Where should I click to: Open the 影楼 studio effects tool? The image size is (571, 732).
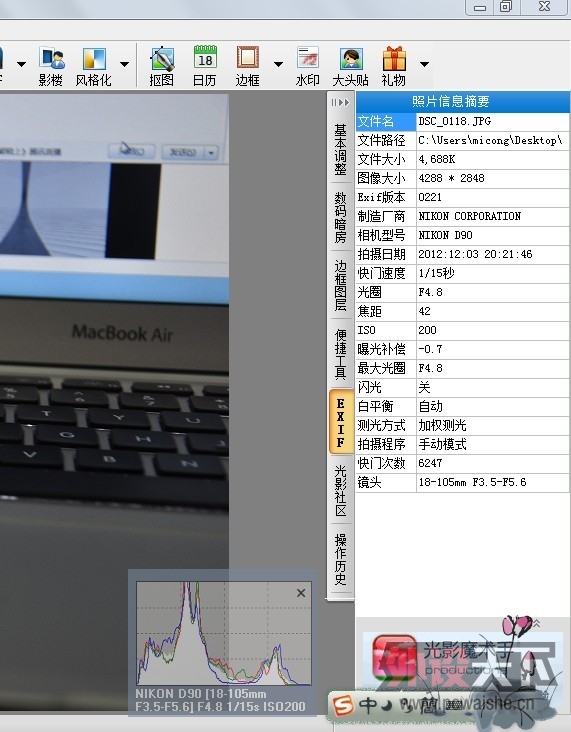click(51, 66)
